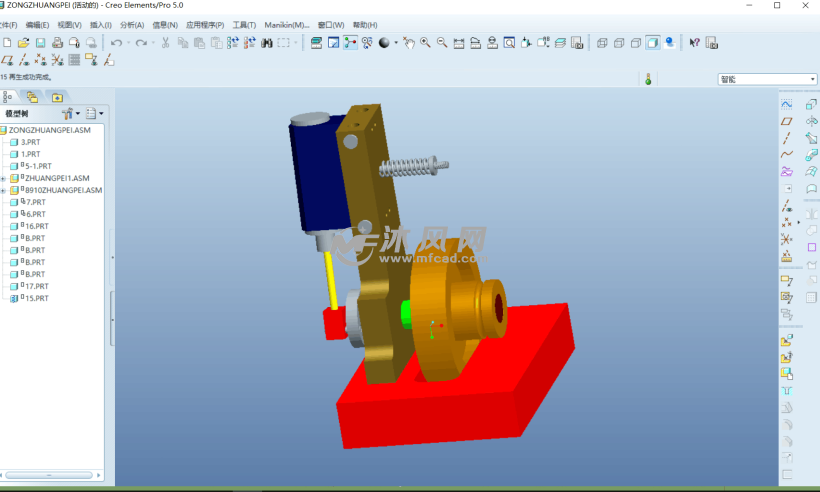Screen dimensions: 820x492
Task: Expand the ZHUANGPEI1.ASM subassembly
Action: tap(3, 179)
